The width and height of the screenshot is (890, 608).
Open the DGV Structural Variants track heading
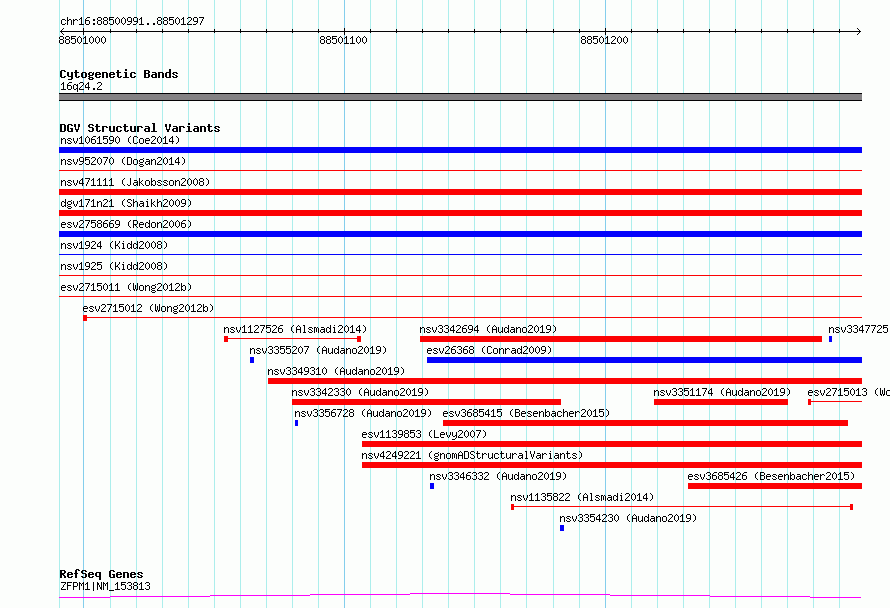(140, 128)
